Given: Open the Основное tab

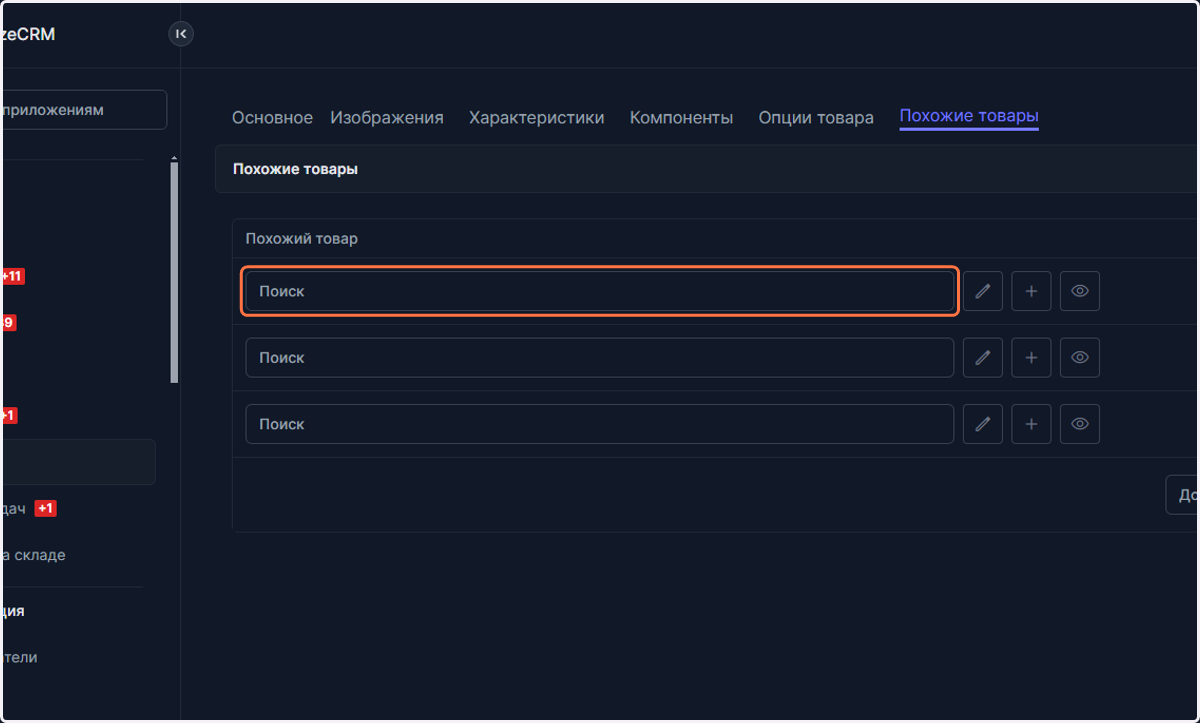Looking at the screenshot, I should point(272,118).
